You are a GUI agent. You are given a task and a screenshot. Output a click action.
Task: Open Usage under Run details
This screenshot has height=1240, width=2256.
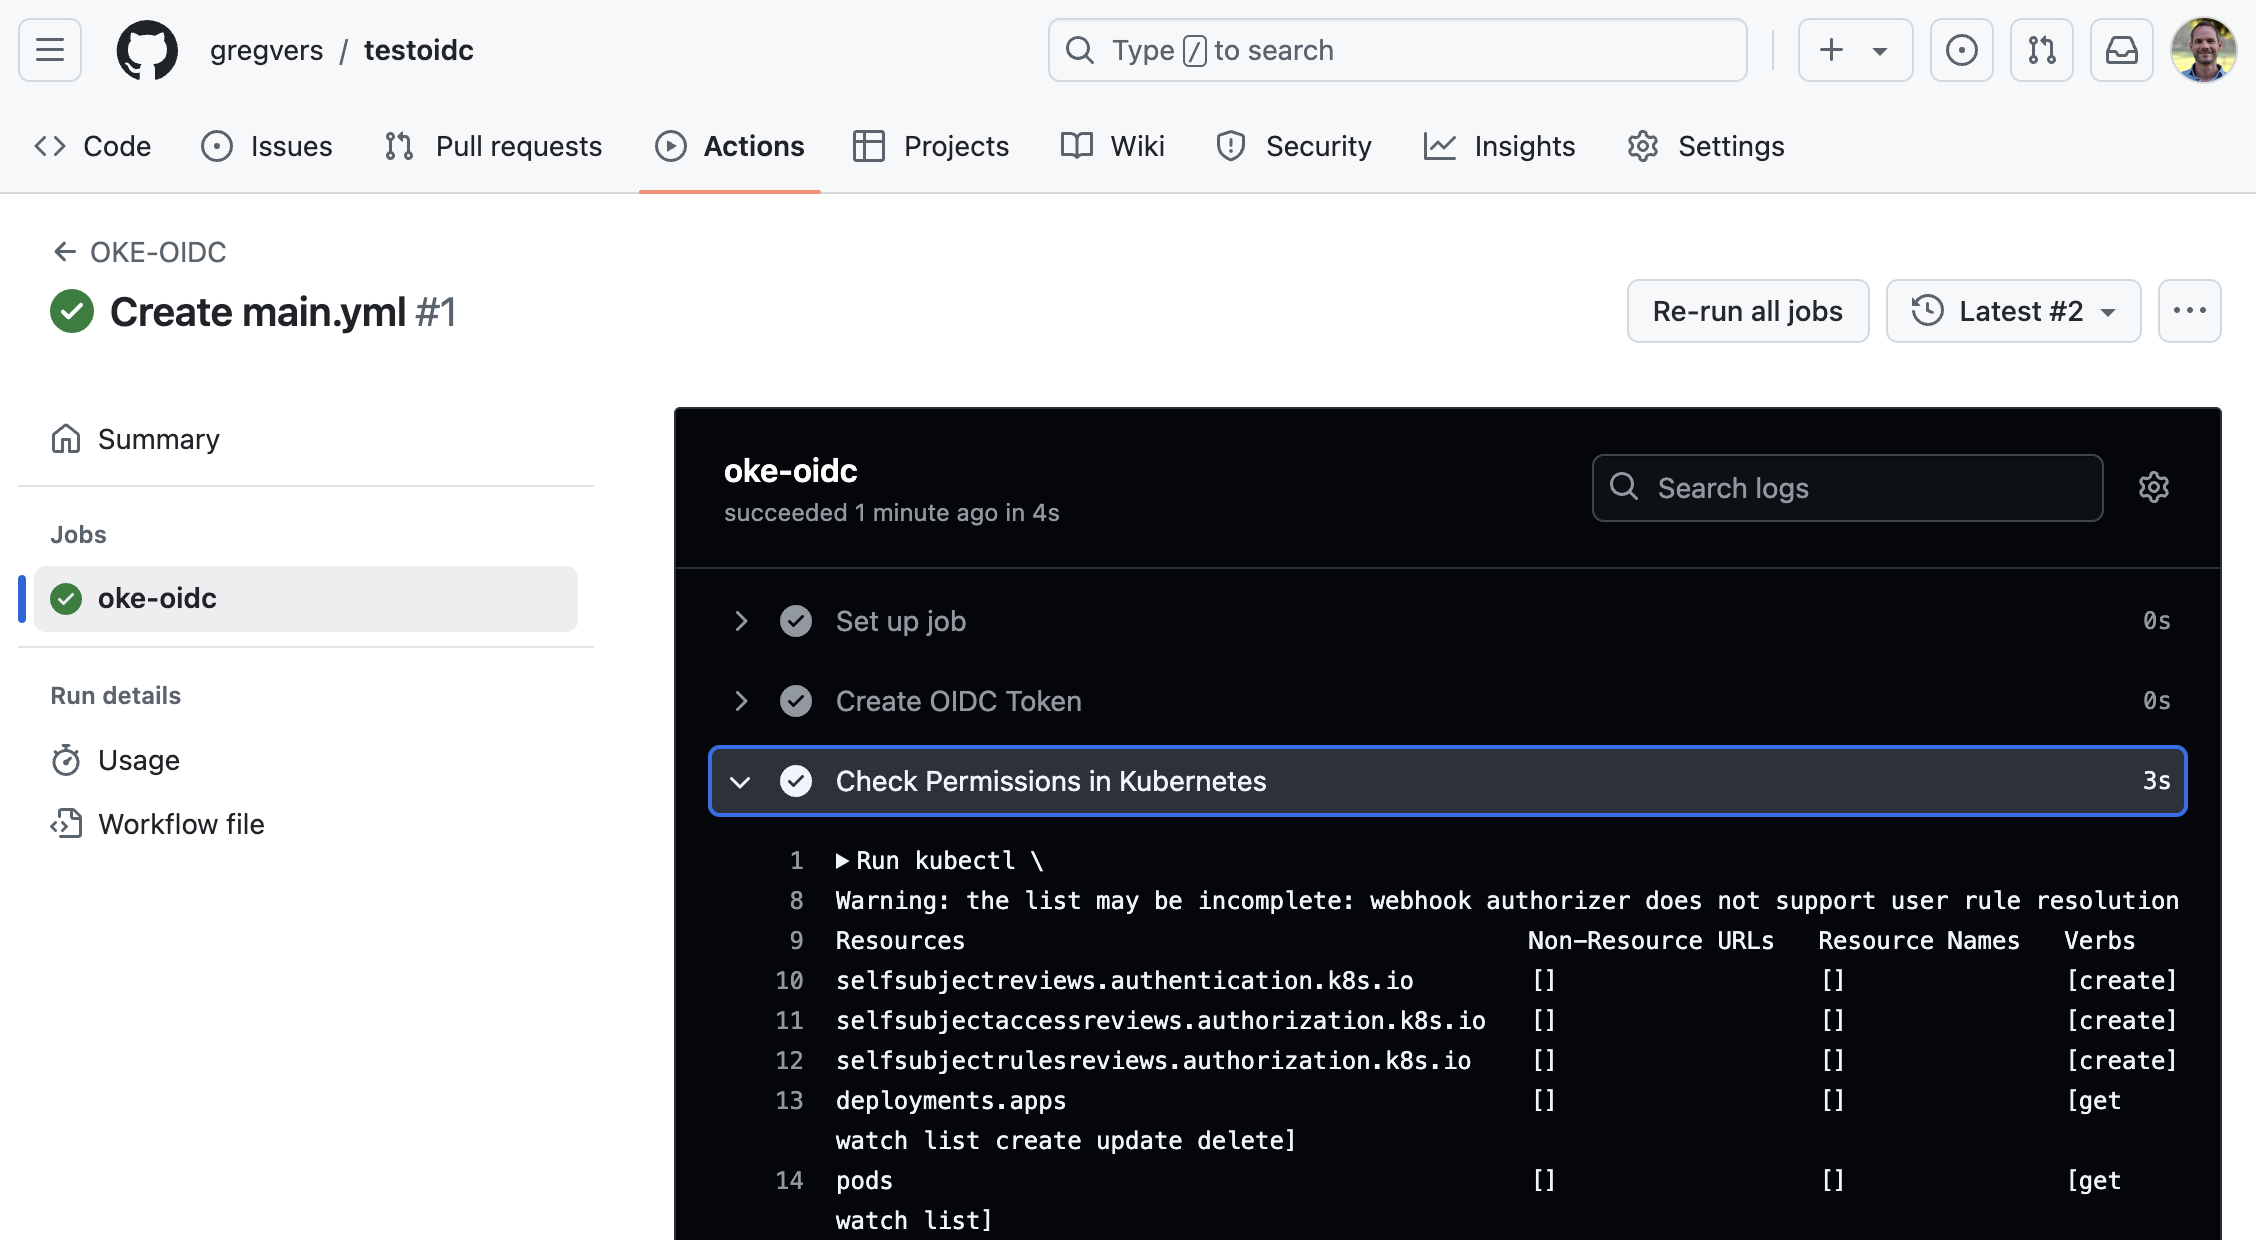point(138,760)
